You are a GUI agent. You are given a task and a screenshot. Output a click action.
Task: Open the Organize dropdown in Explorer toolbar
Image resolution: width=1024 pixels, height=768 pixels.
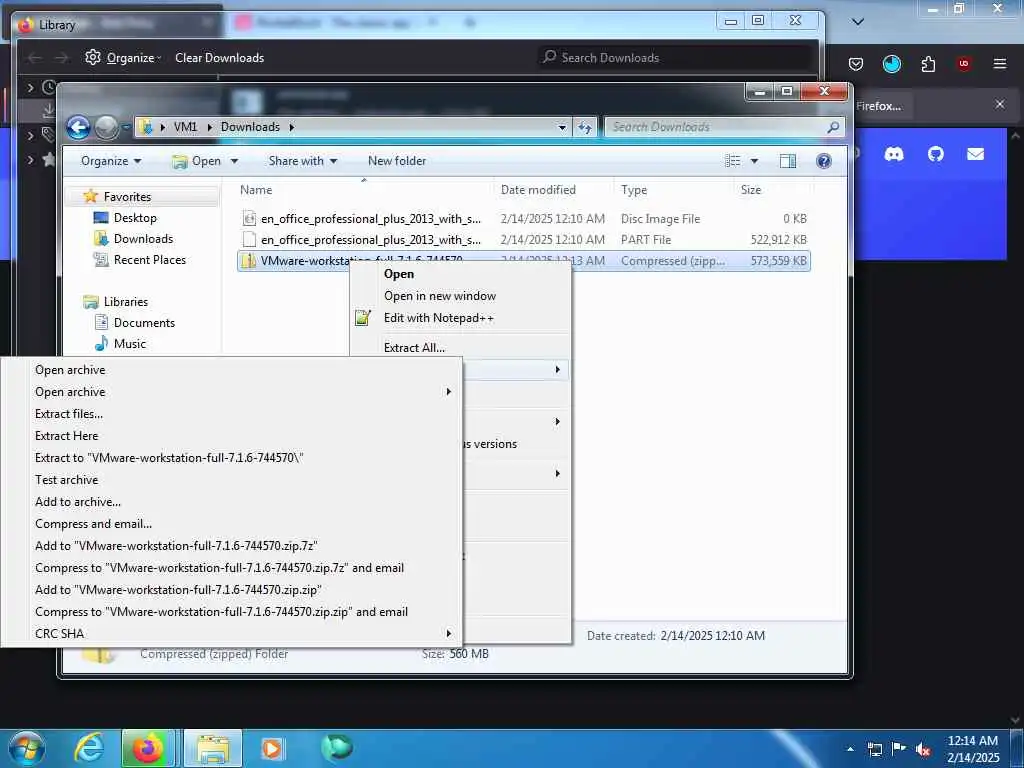coord(110,161)
